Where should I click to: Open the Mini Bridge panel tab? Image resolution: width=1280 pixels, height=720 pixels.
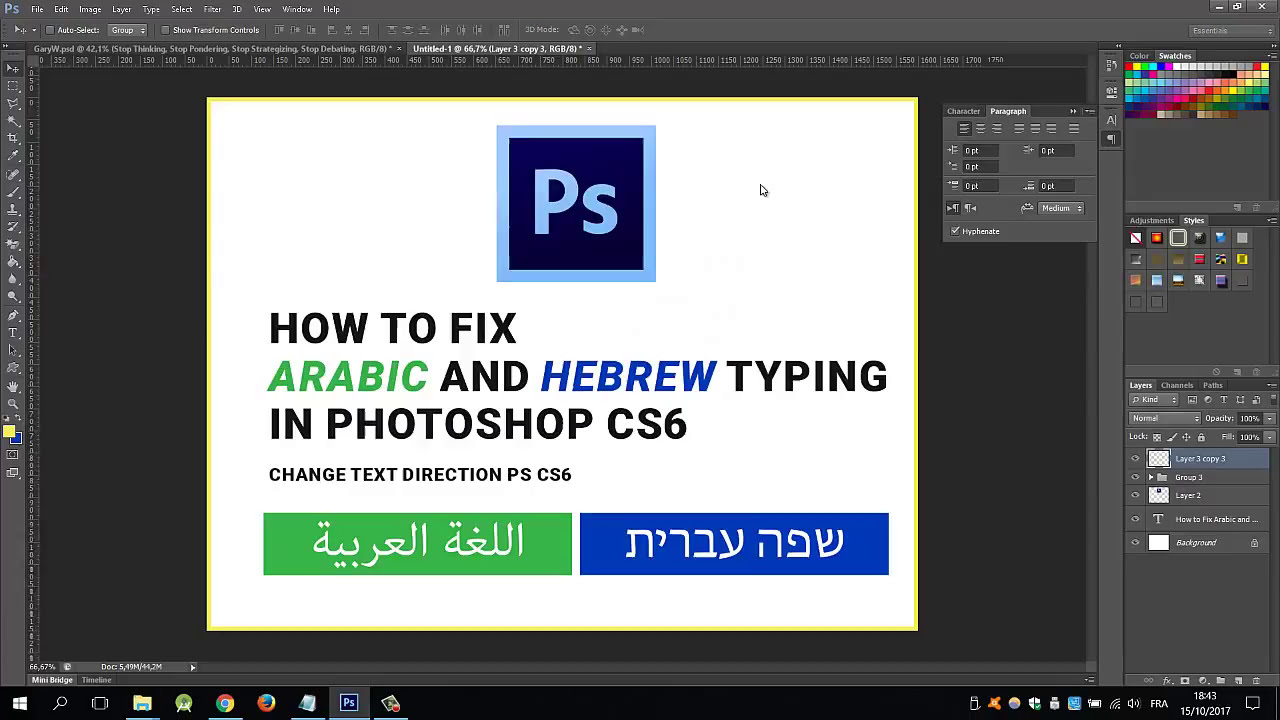point(52,680)
